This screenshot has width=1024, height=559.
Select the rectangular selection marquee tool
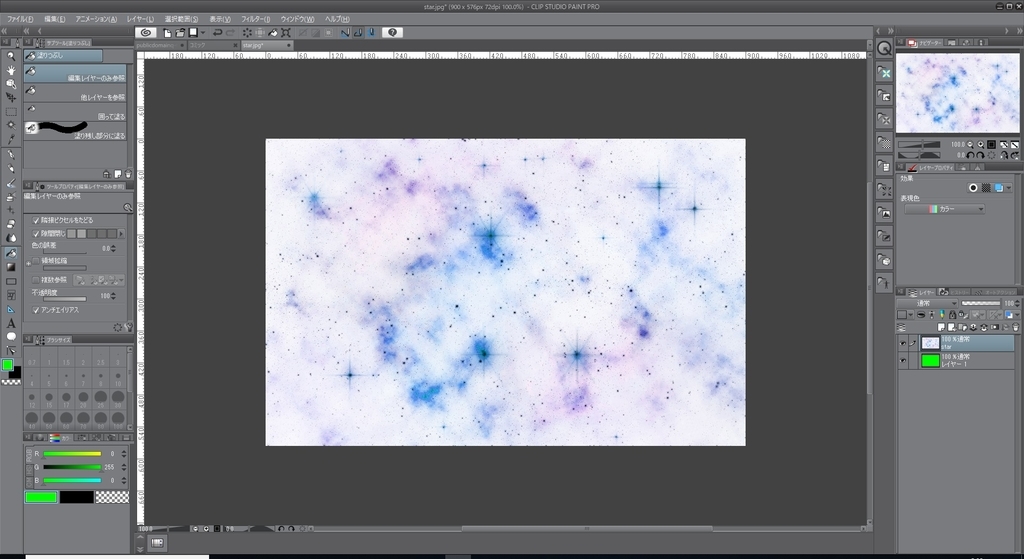(x=11, y=111)
